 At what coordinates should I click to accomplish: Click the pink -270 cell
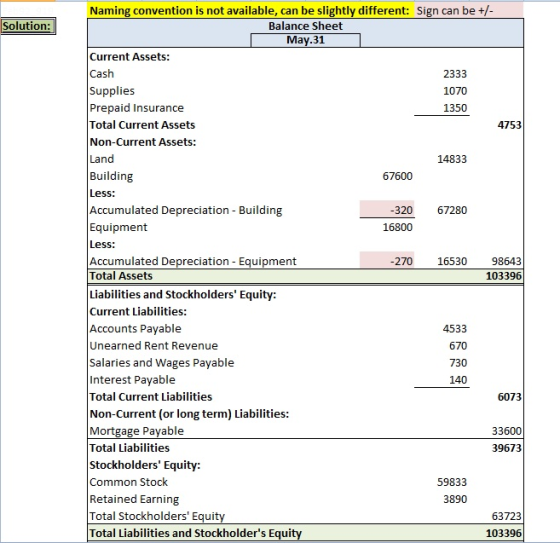(x=387, y=260)
